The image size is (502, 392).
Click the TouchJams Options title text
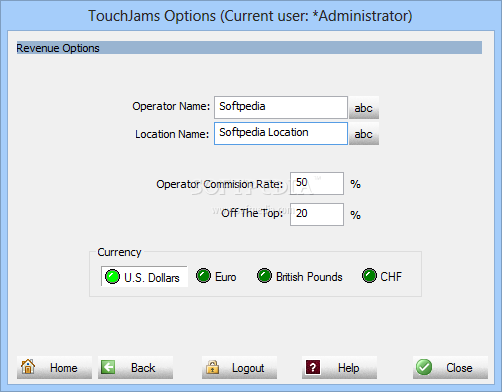[x=250, y=16]
